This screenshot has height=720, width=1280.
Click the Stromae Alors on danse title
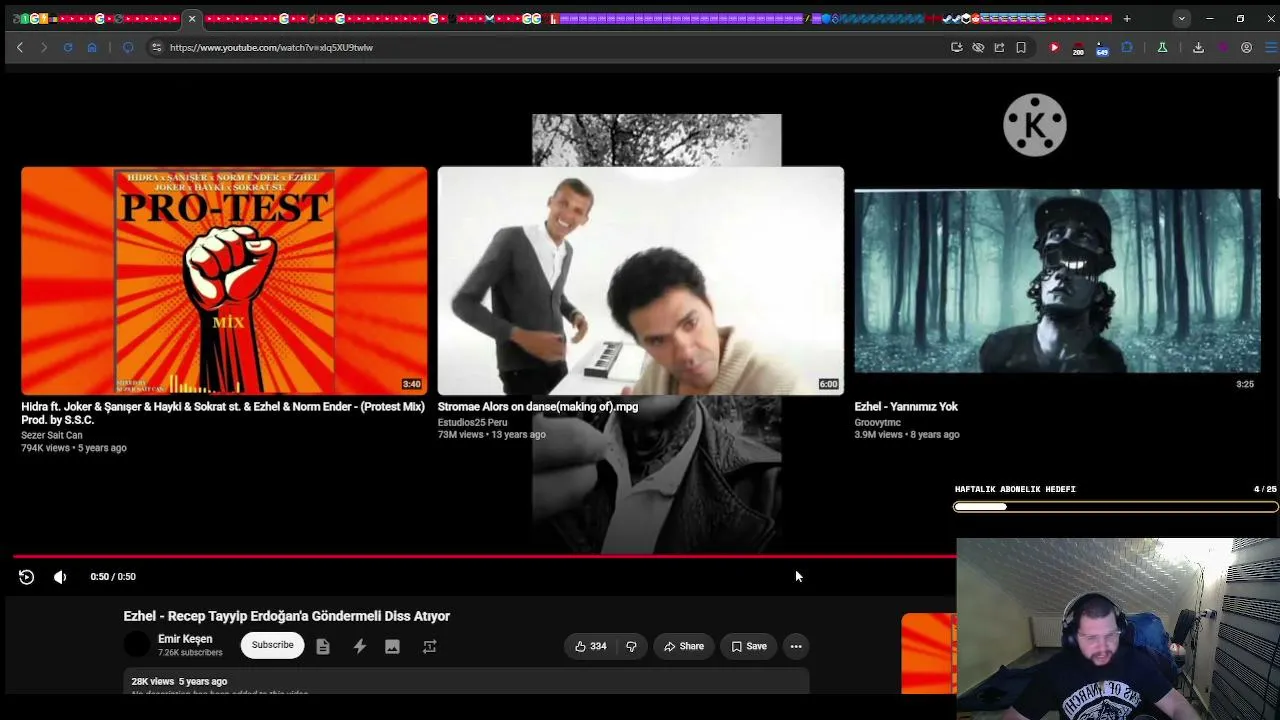[538, 407]
